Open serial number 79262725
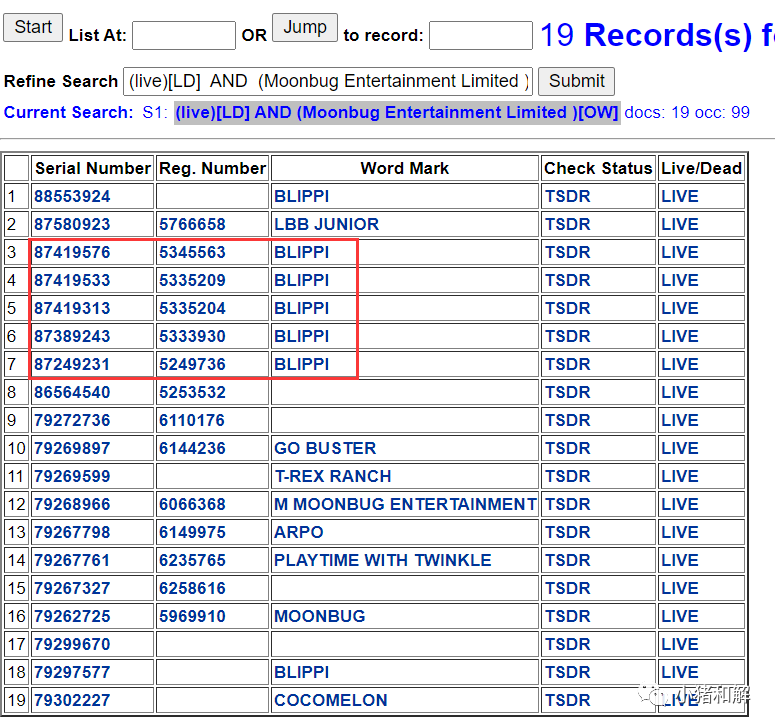This screenshot has height=728, width=775. pos(72,616)
